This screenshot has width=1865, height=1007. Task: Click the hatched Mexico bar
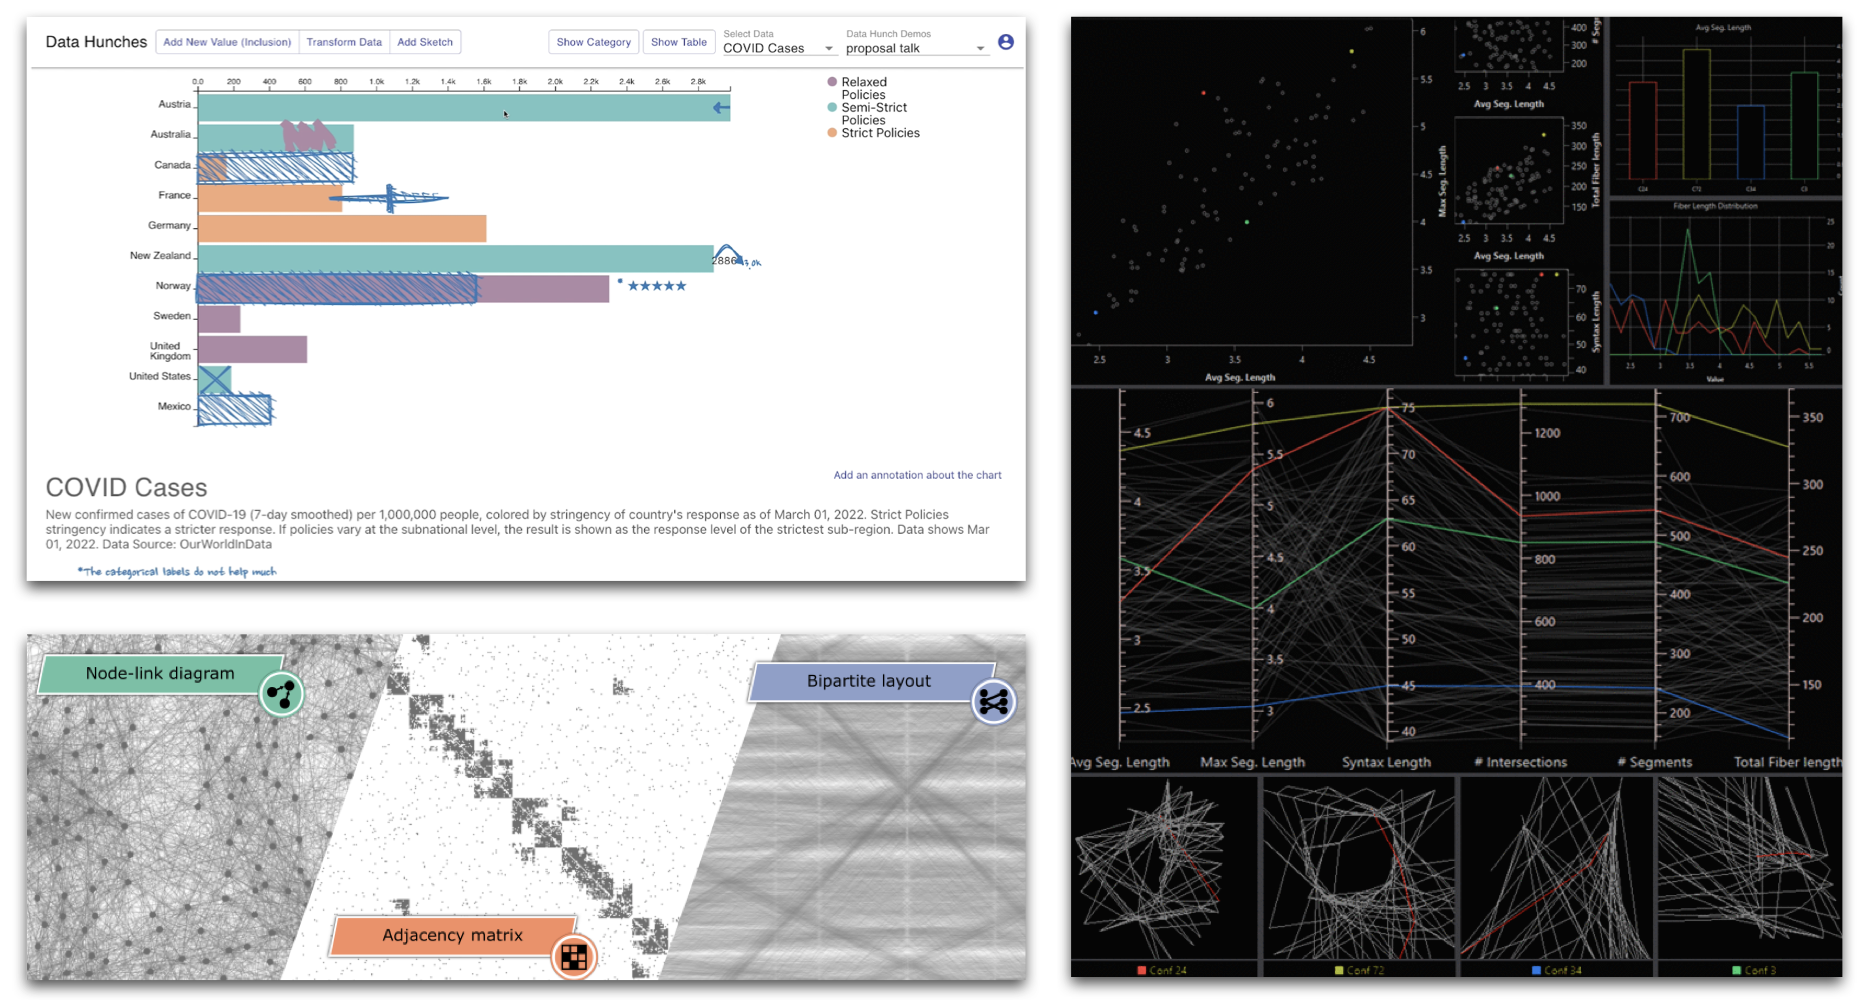(235, 410)
